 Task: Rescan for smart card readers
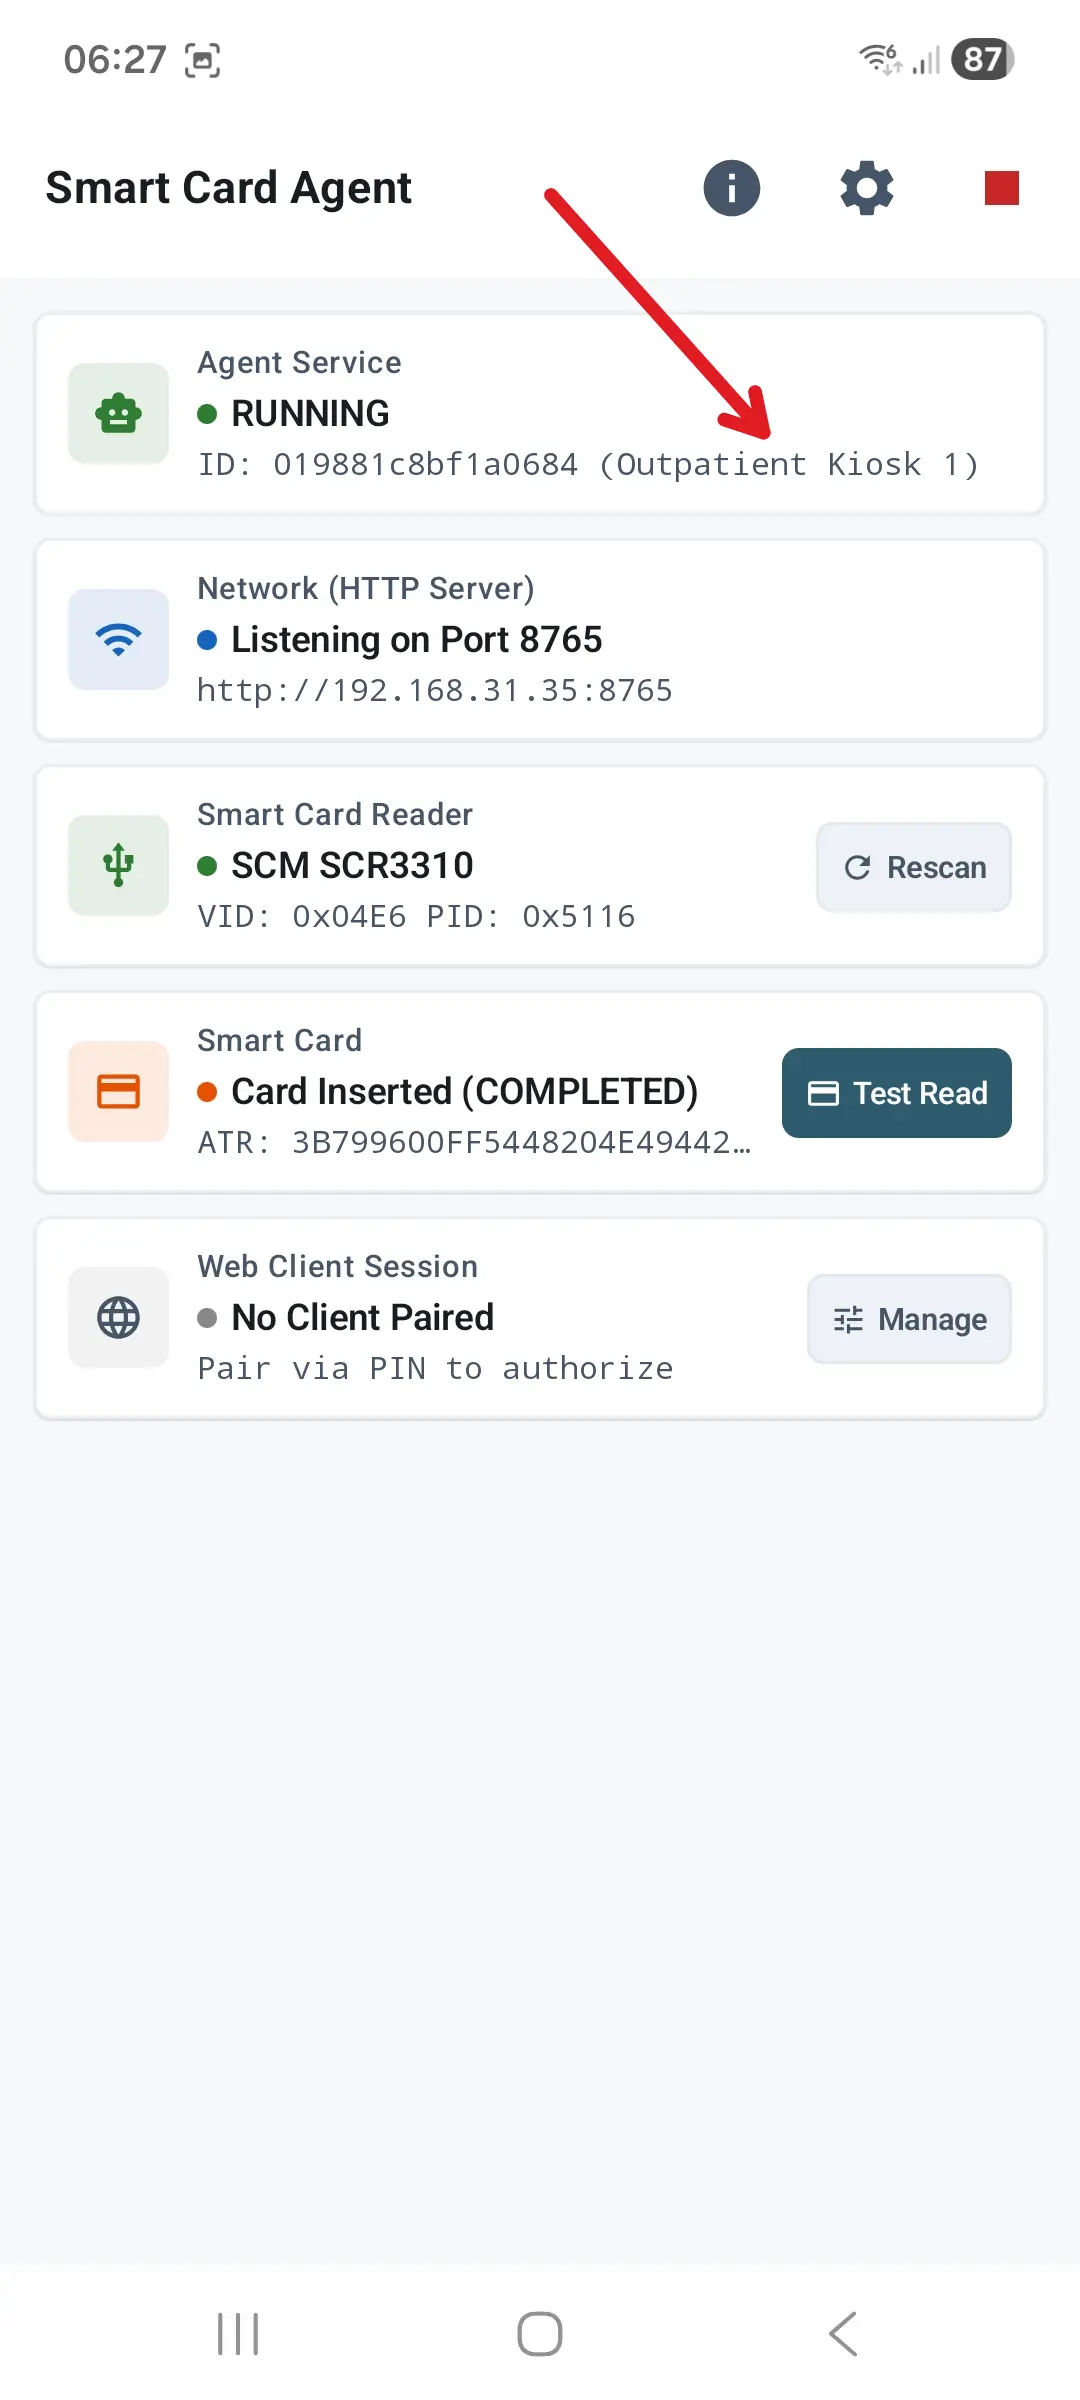914,867
